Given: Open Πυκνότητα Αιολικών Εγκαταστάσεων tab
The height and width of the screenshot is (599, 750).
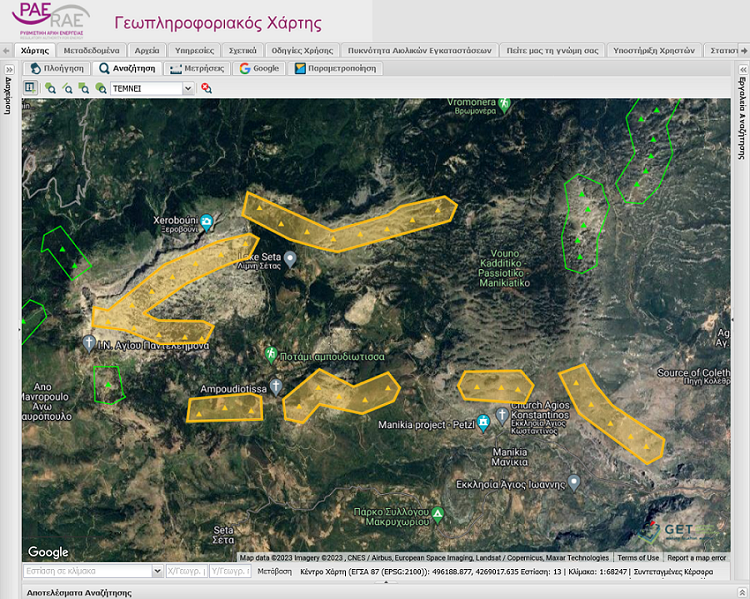Looking at the screenshot, I should [419, 50].
